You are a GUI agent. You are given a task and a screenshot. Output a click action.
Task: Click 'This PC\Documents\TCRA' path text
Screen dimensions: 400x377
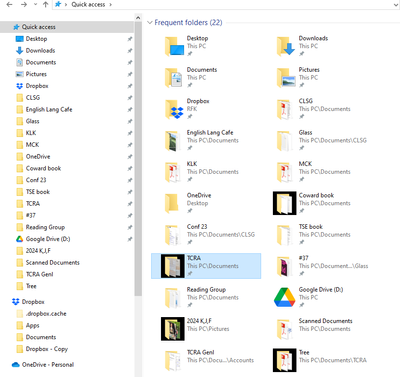coord(333,360)
